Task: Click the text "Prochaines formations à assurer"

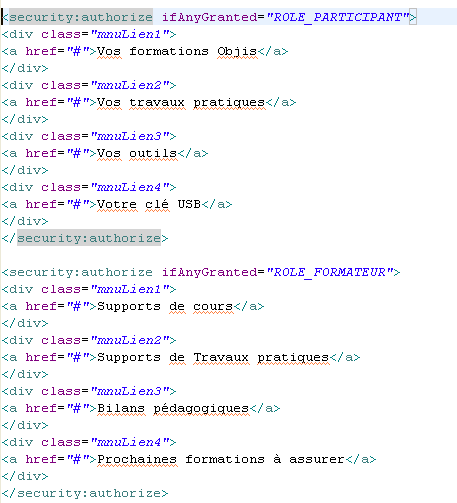Action: pos(221,459)
